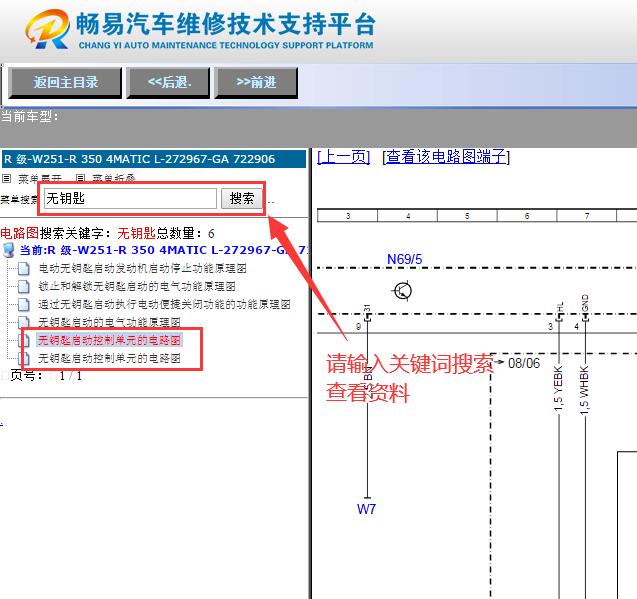This screenshot has height=599, width=637.
Task: Open 无钥匙启动的电气功能原理图
Action: point(109,322)
